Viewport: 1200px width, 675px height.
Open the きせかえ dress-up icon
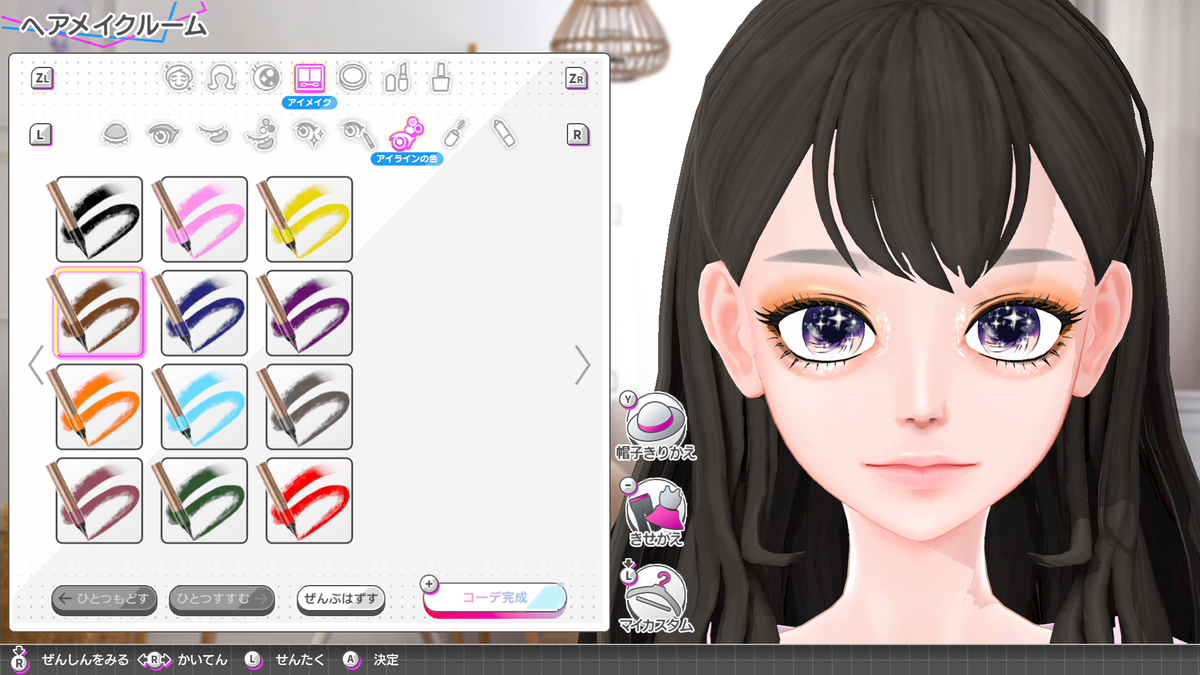click(x=655, y=509)
